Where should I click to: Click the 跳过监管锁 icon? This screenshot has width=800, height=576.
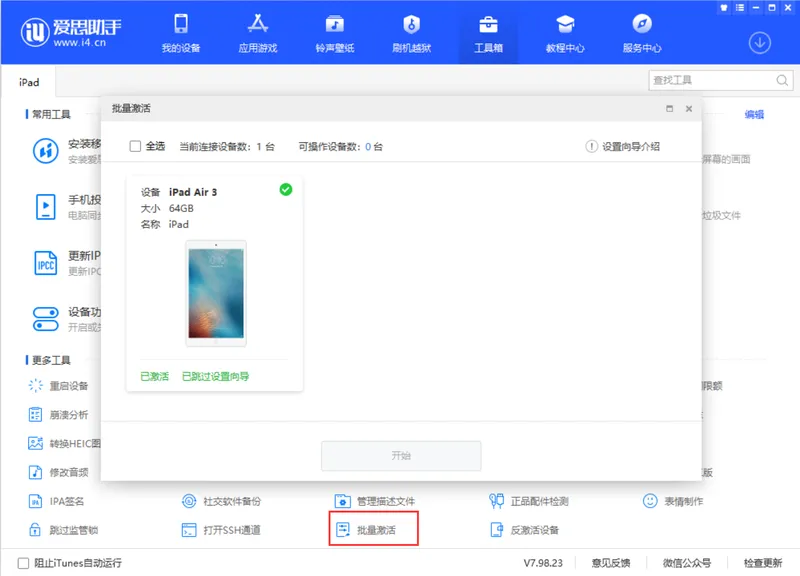tap(35, 530)
